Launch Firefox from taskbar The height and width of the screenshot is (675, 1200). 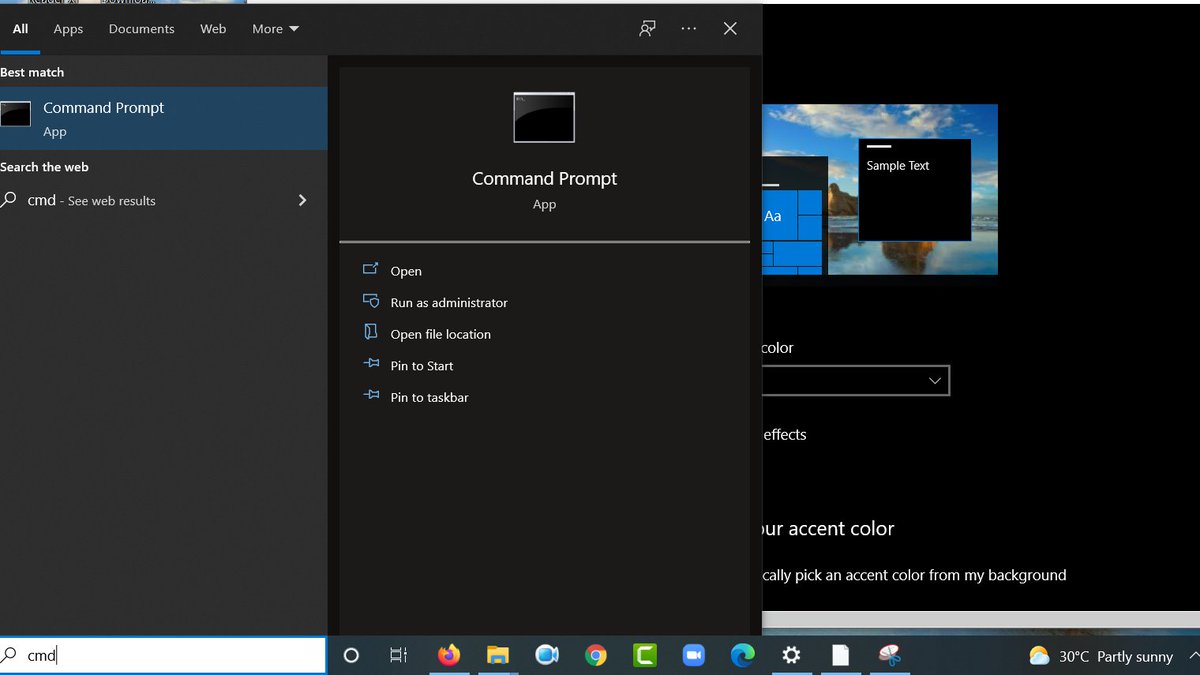pyautogui.click(x=449, y=655)
